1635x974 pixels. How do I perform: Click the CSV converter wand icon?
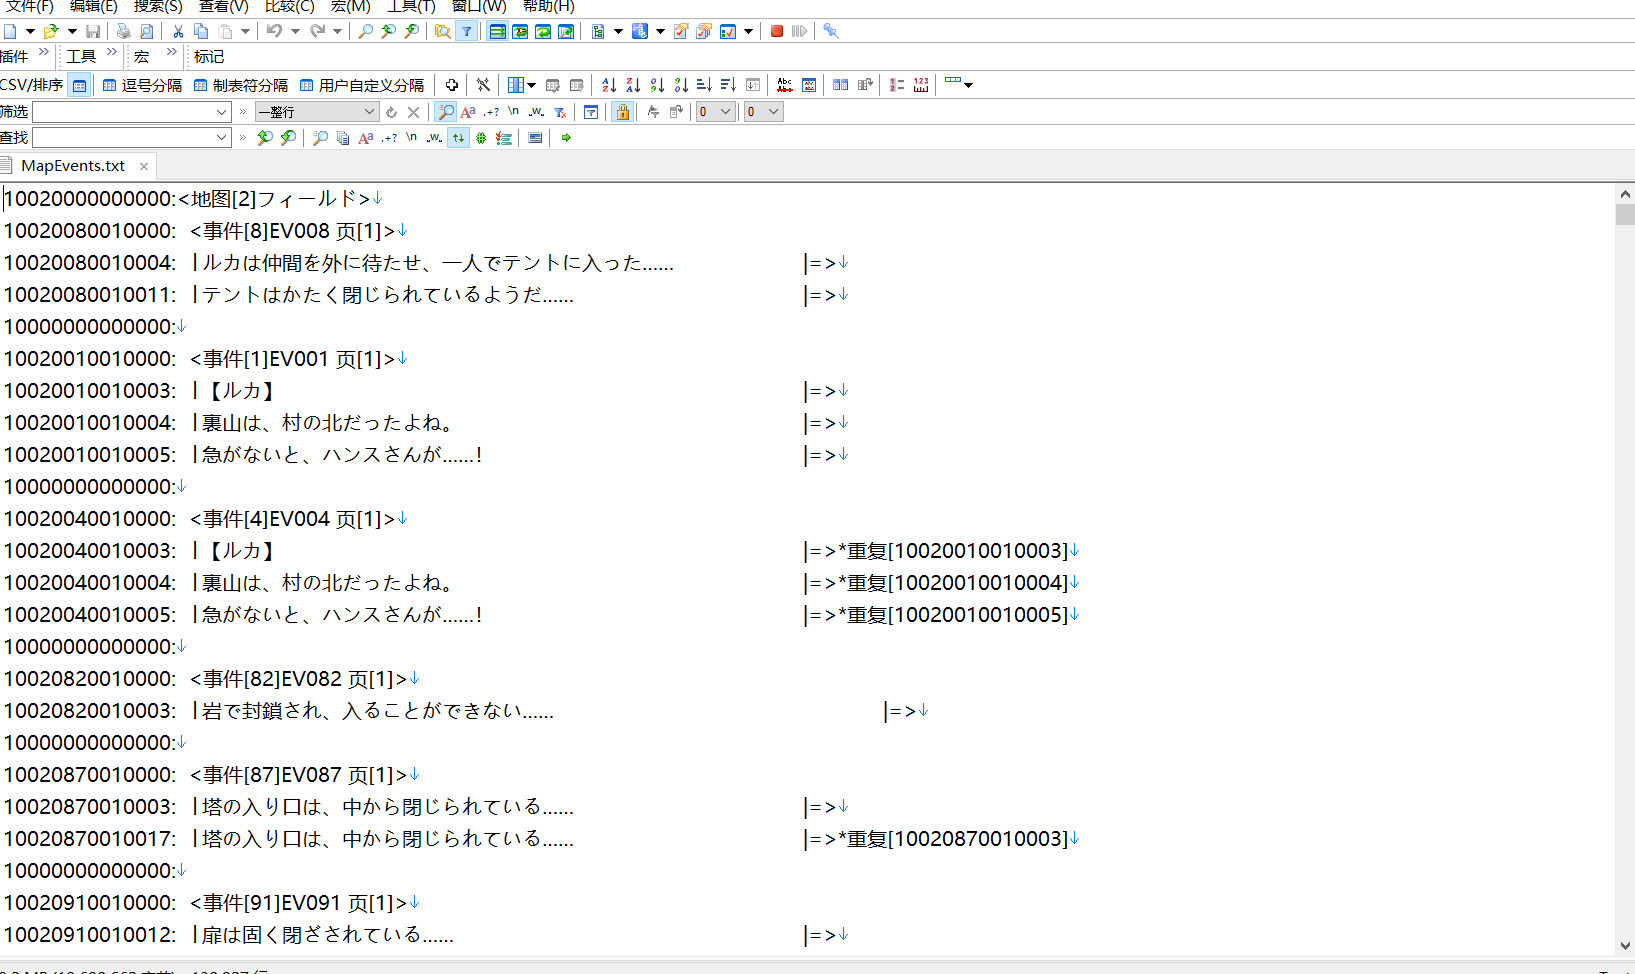pos(483,85)
